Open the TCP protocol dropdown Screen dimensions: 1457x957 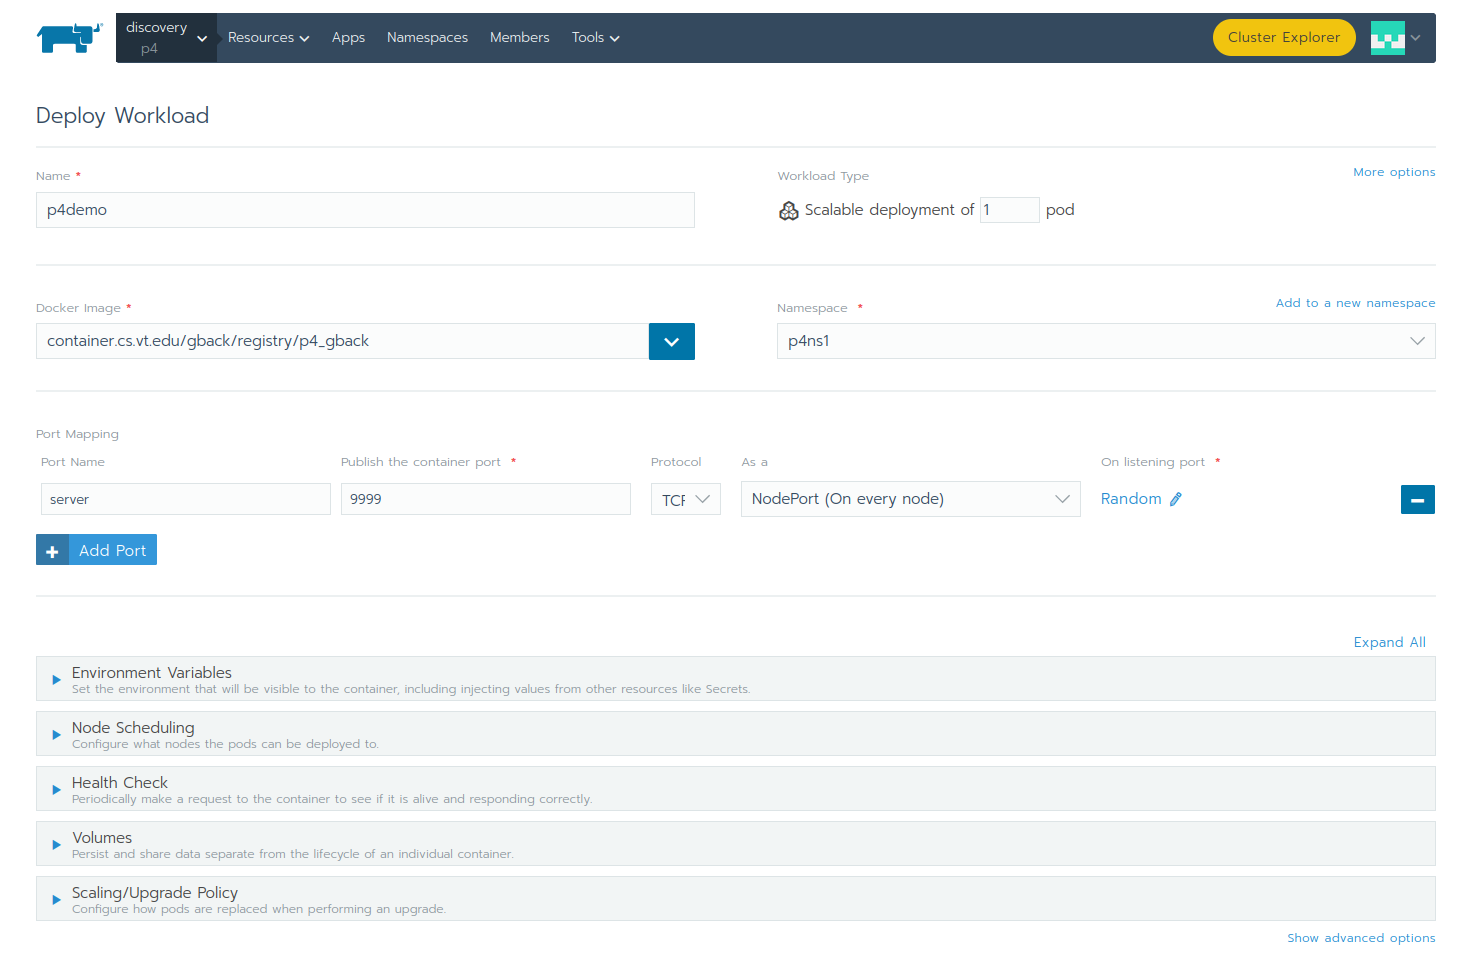[x=685, y=499]
